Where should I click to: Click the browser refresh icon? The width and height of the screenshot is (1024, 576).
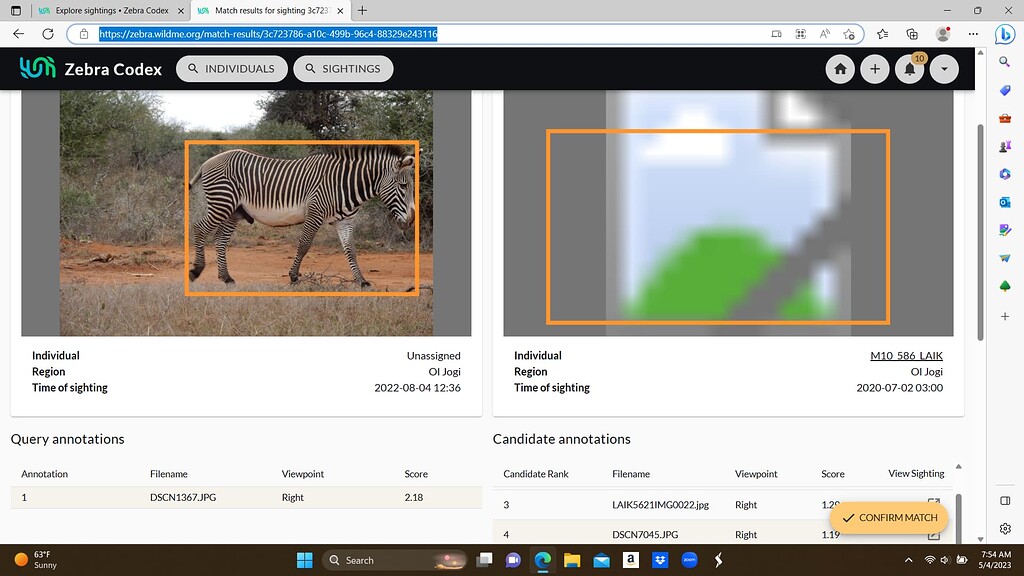[47, 33]
